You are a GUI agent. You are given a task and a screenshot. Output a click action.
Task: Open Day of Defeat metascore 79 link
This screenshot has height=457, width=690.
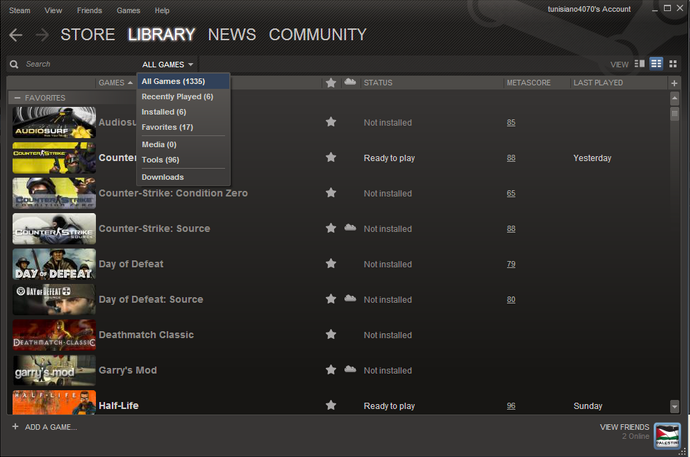510,264
